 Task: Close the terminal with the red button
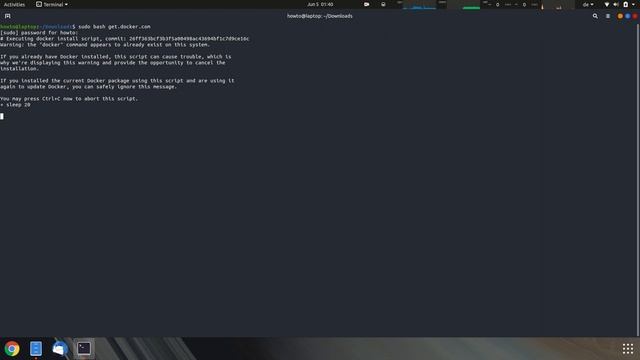635,16
